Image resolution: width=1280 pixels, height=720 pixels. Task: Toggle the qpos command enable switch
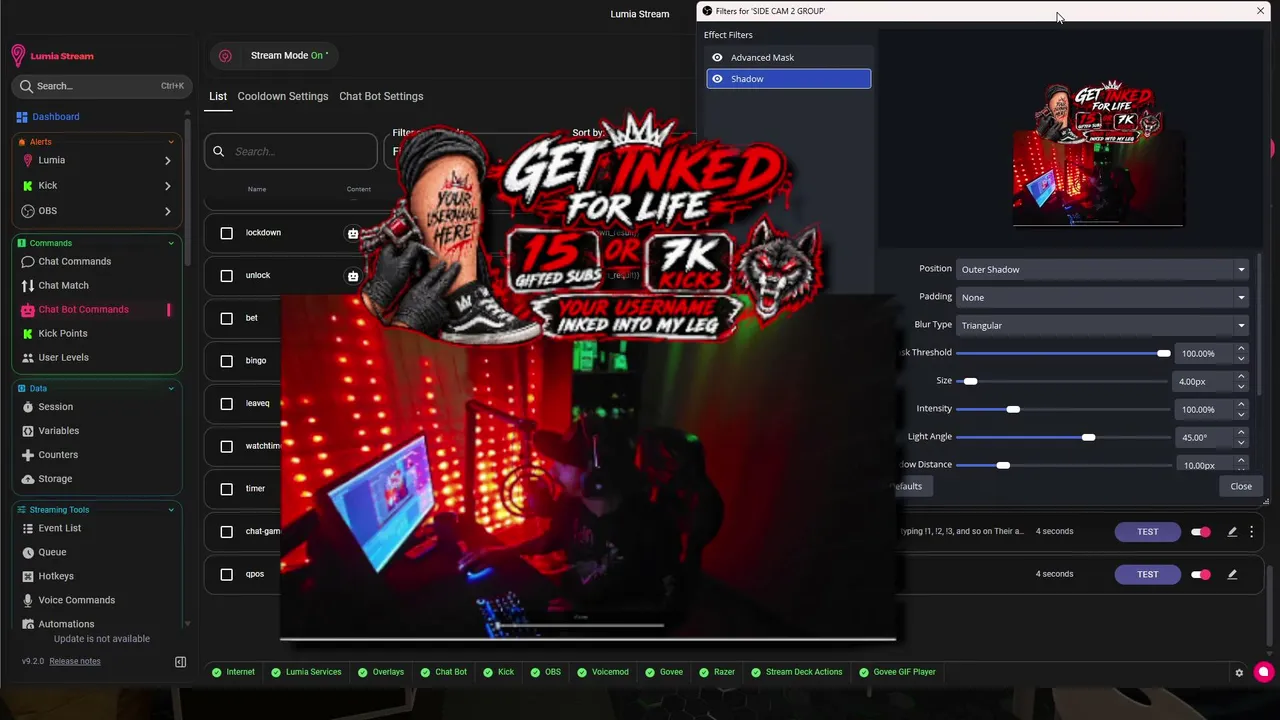1201,575
